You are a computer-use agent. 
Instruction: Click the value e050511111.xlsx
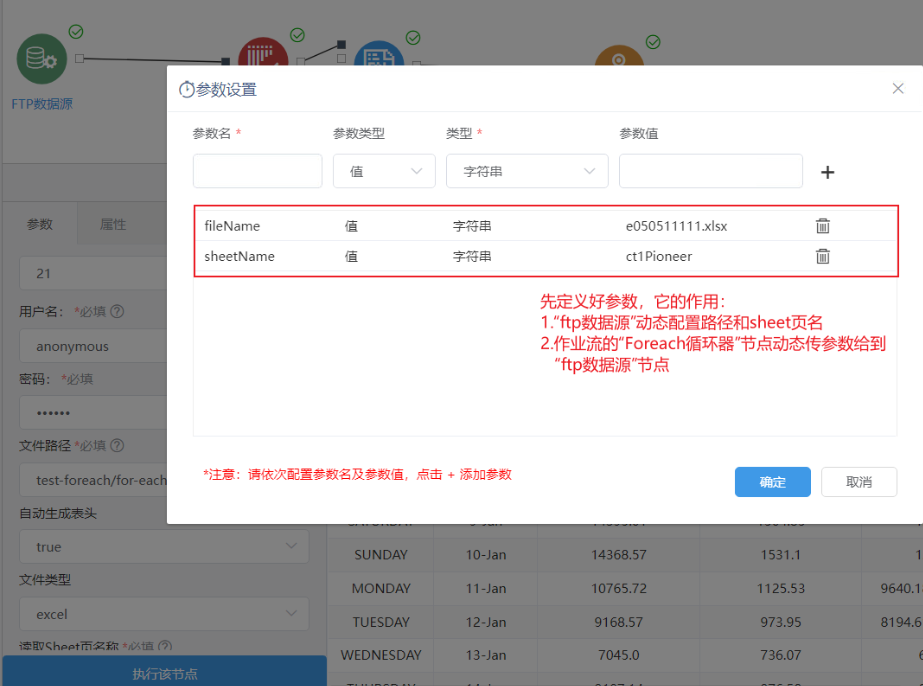(676, 226)
